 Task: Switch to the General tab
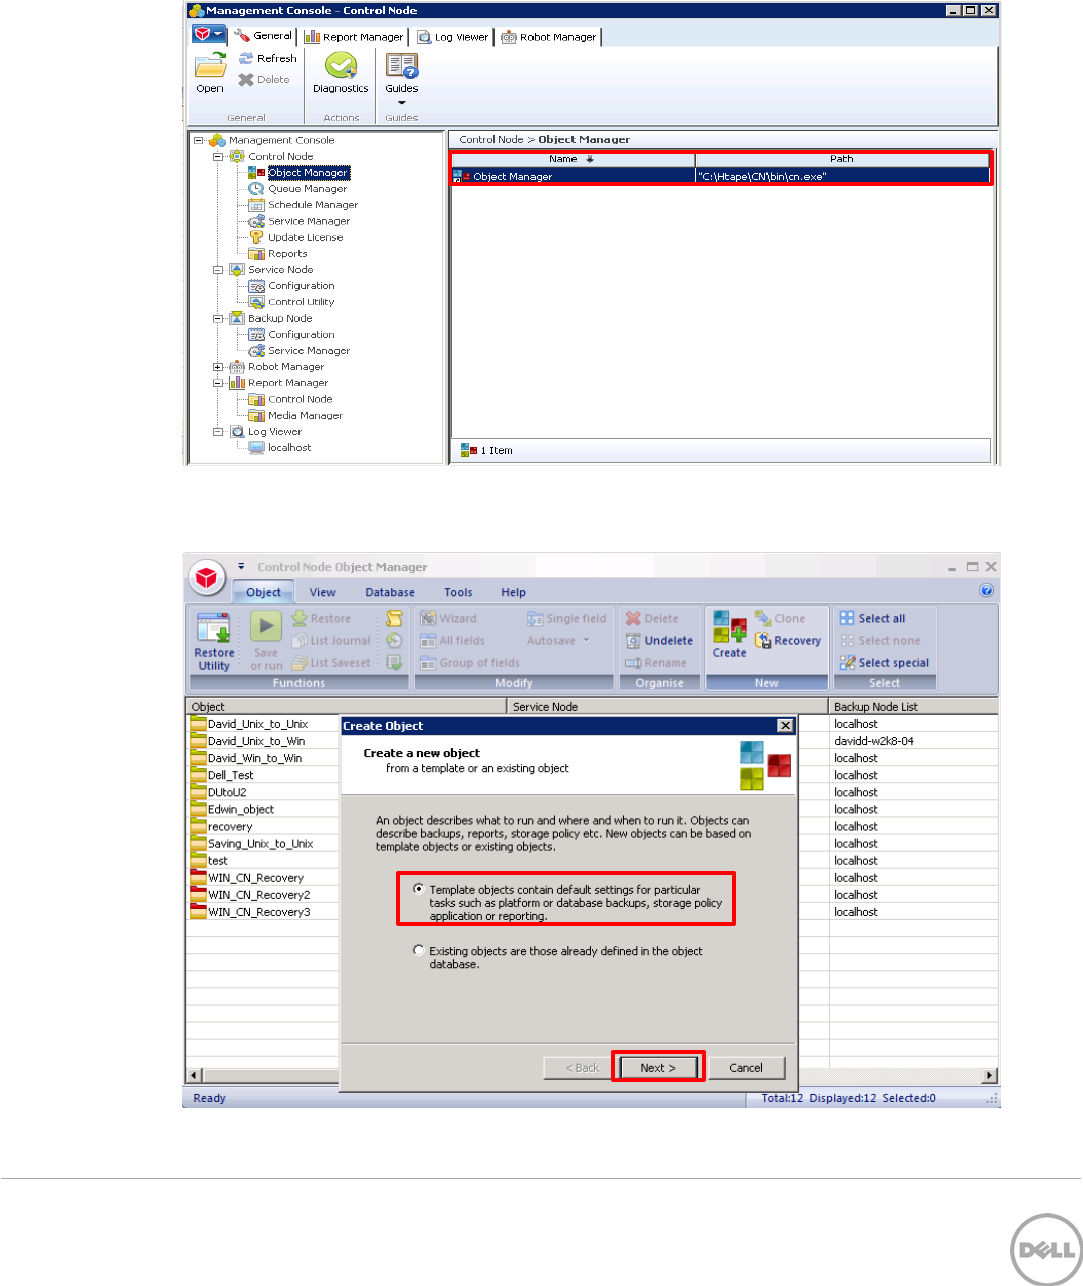pyautogui.click(x=263, y=36)
